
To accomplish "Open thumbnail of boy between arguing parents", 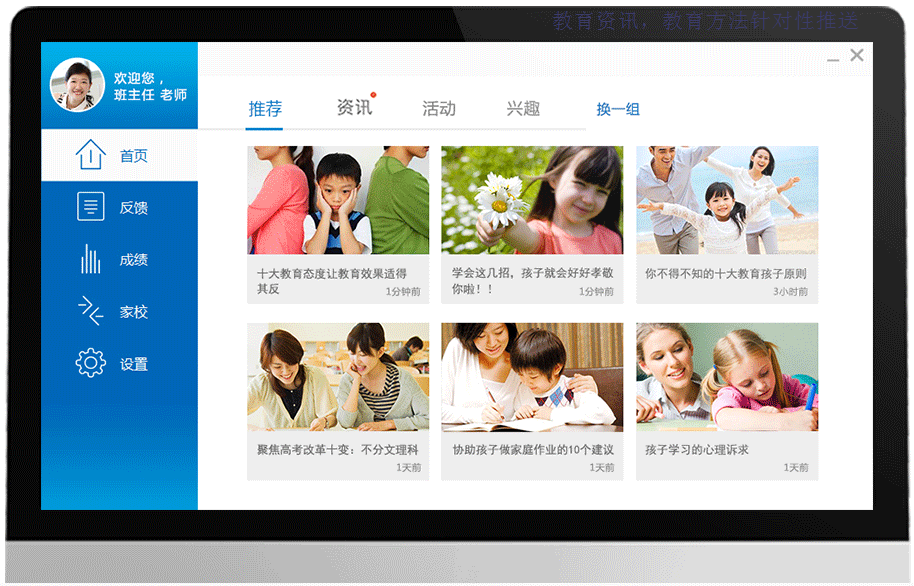I will (x=338, y=200).
